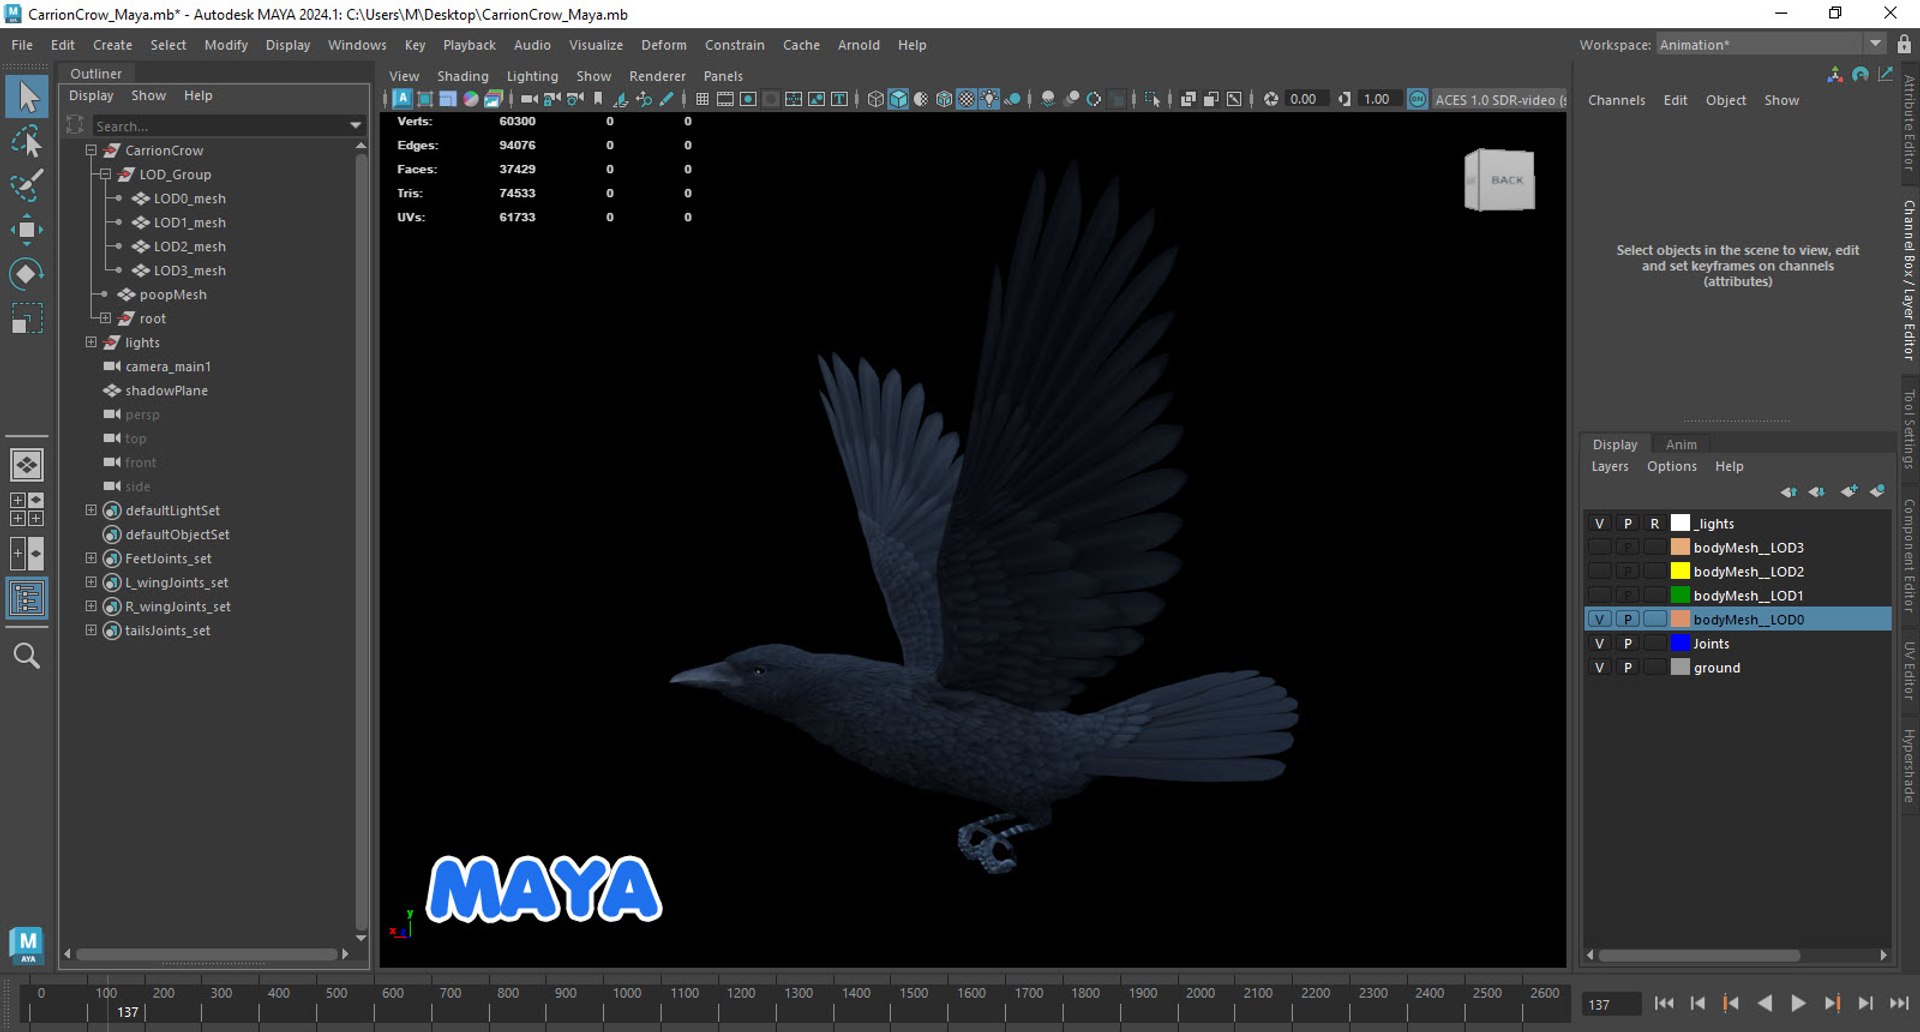Choose the Paint selection tool
Screen dimensions: 1920x1032
coord(27,186)
